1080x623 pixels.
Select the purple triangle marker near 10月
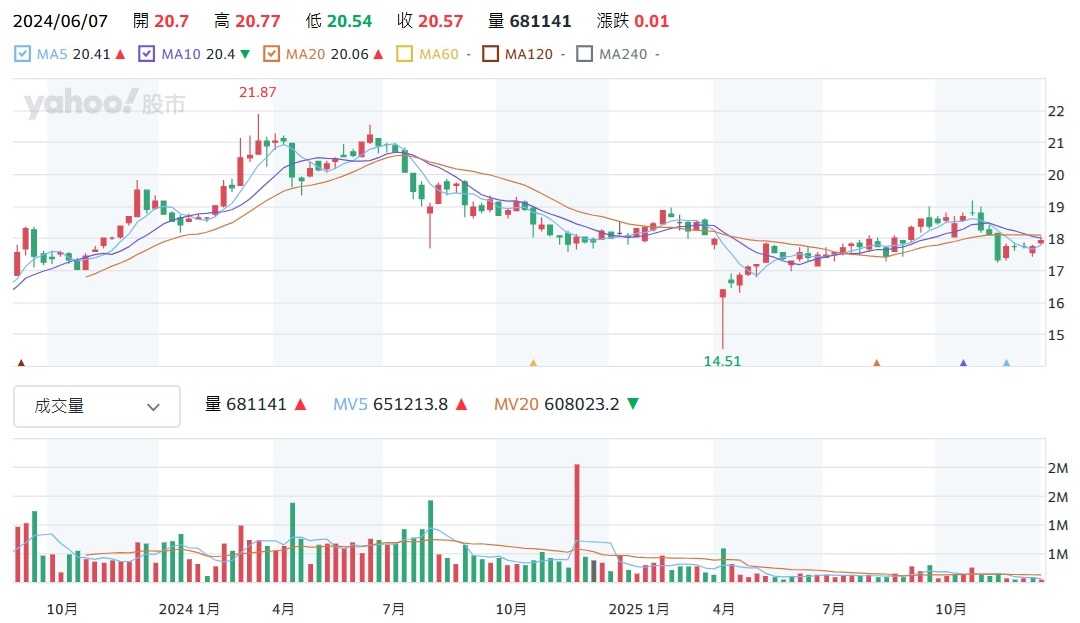(964, 363)
